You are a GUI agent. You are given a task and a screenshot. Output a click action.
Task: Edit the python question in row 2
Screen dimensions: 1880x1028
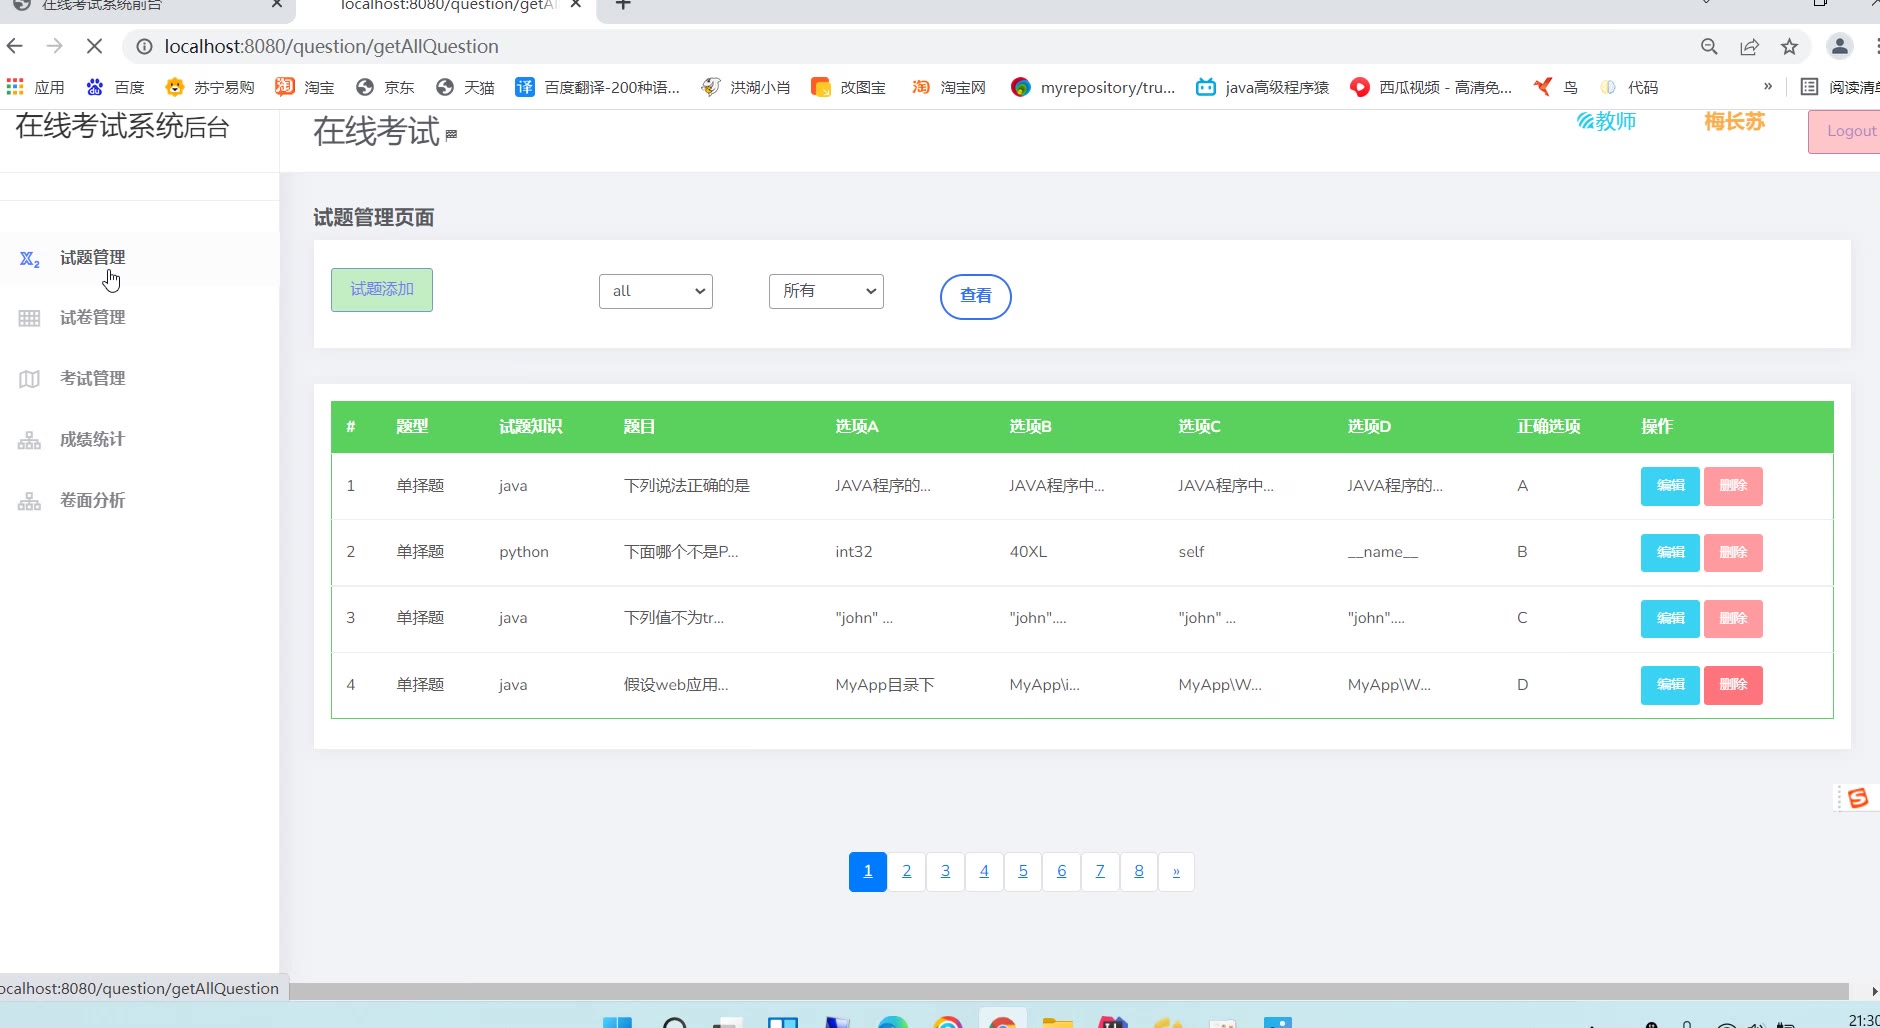1670,552
